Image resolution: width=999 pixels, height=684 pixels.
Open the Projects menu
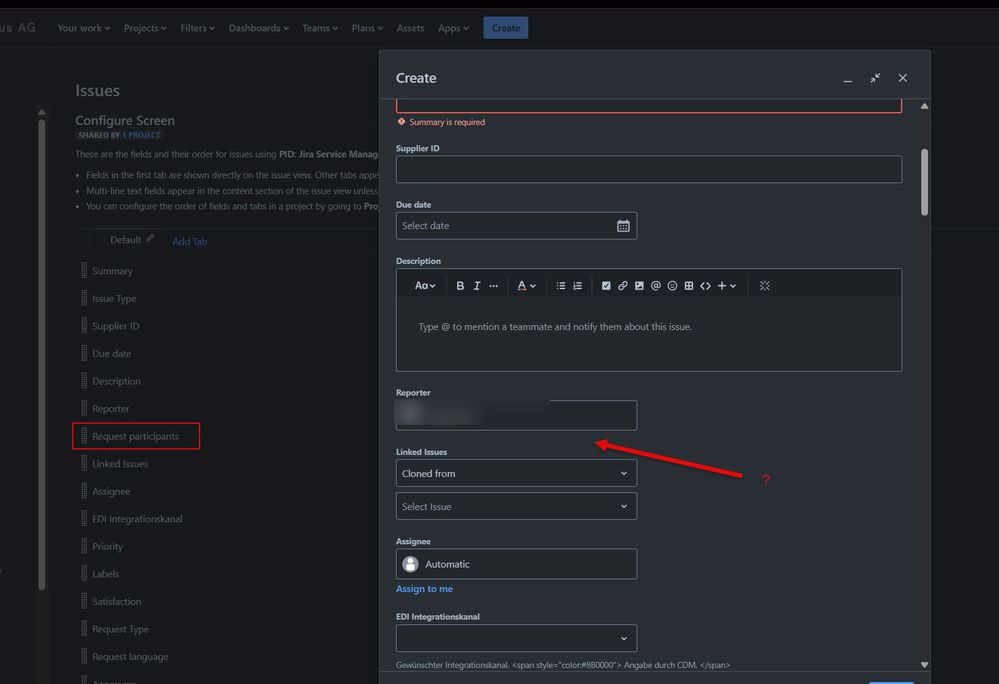[145, 28]
